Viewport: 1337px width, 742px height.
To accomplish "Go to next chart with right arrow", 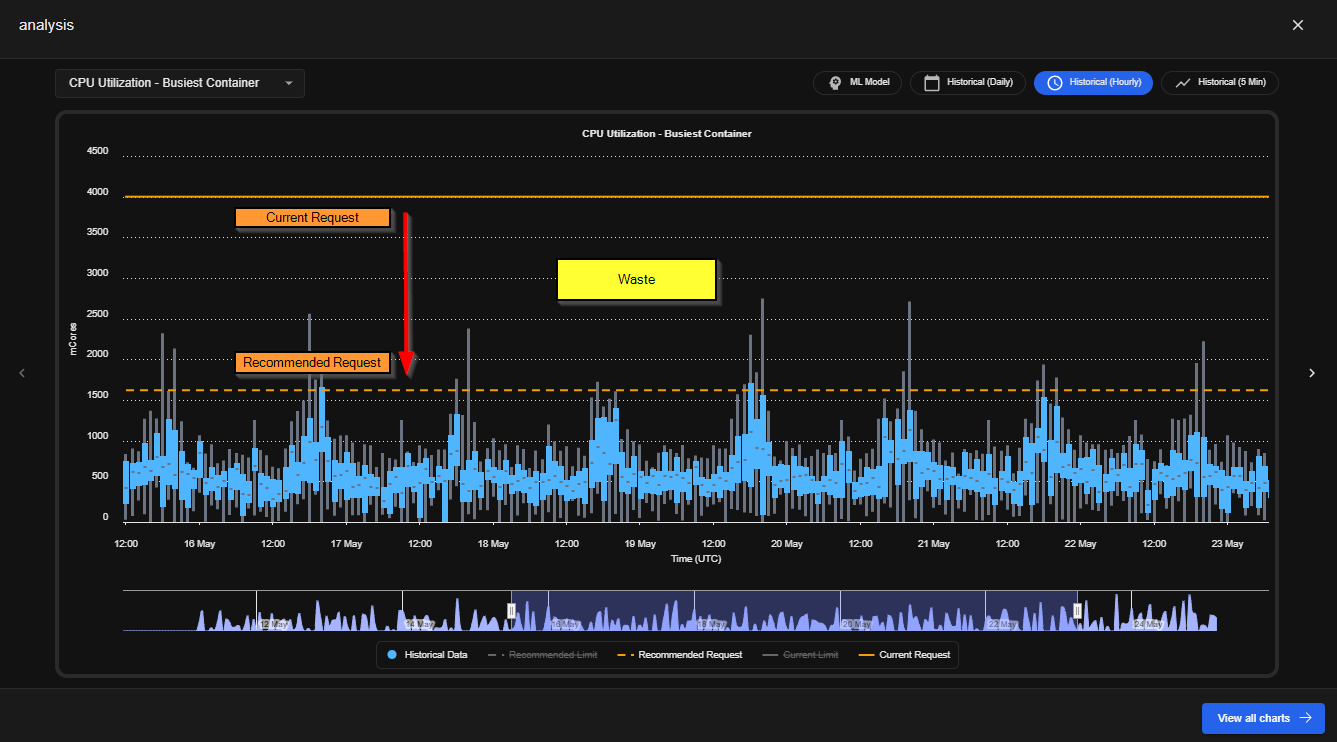I will 1312,373.
